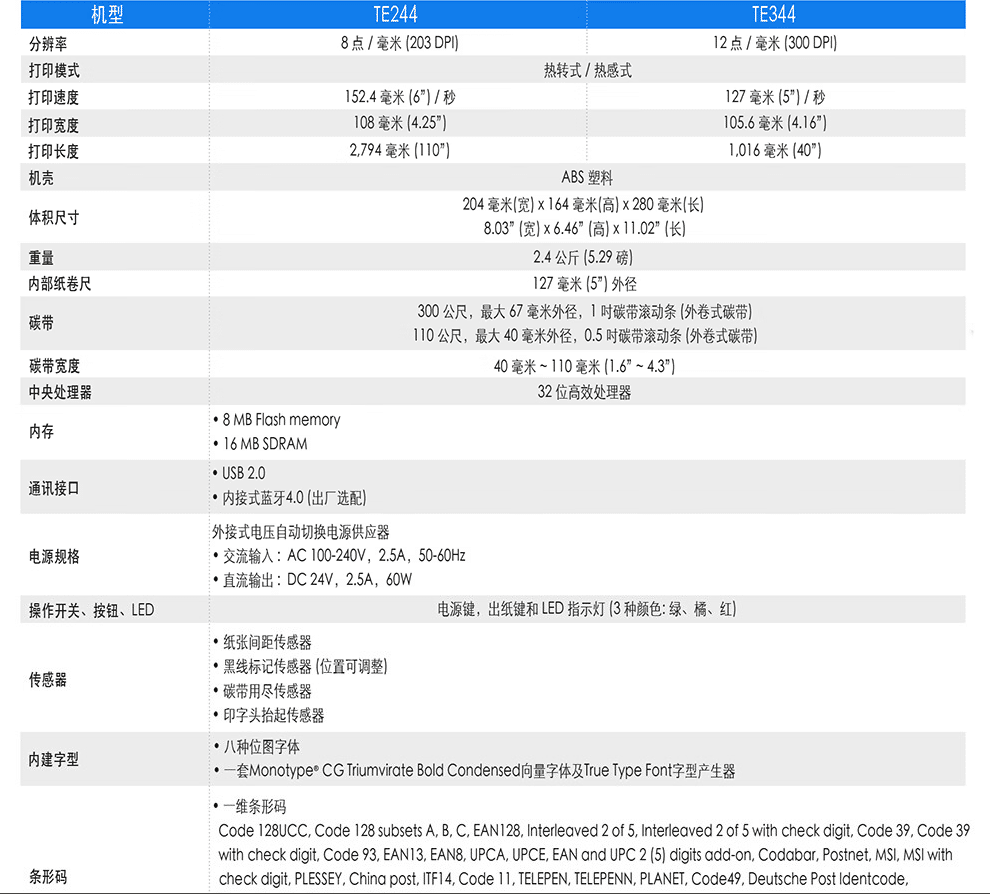Screen dimensions: 990x894
Task: Select the 105.6 毫米 (4.16") print width cell
Action: 775,124
